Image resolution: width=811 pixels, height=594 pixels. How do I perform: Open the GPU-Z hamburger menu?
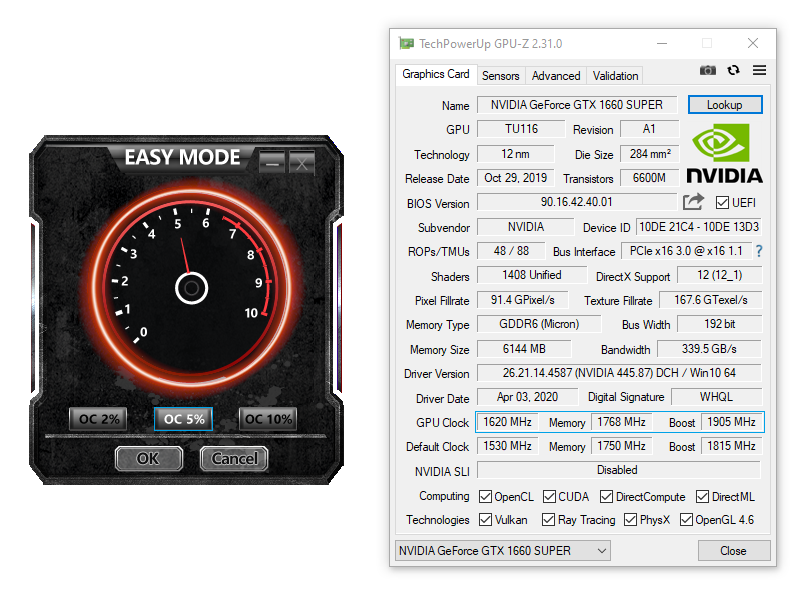pos(759,70)
